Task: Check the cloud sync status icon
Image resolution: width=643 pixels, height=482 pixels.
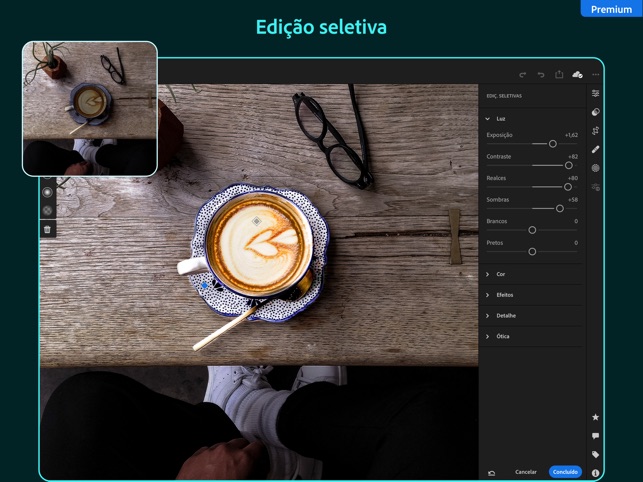Action: 577,75
